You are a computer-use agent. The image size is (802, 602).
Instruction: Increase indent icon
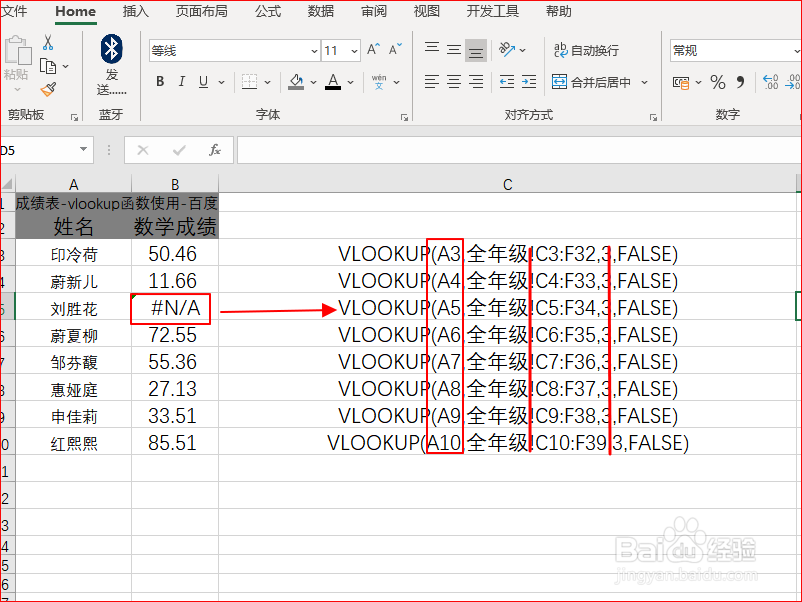pyautogui.click(x=529, y=81)
